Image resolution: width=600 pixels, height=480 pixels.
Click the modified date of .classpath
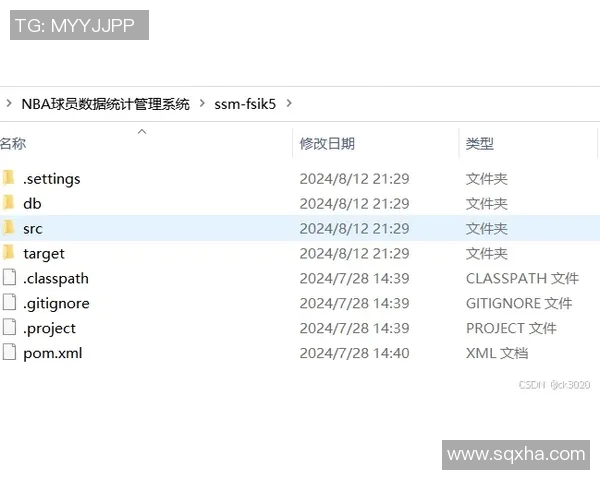pyautogui.click(x=354, y=278)
